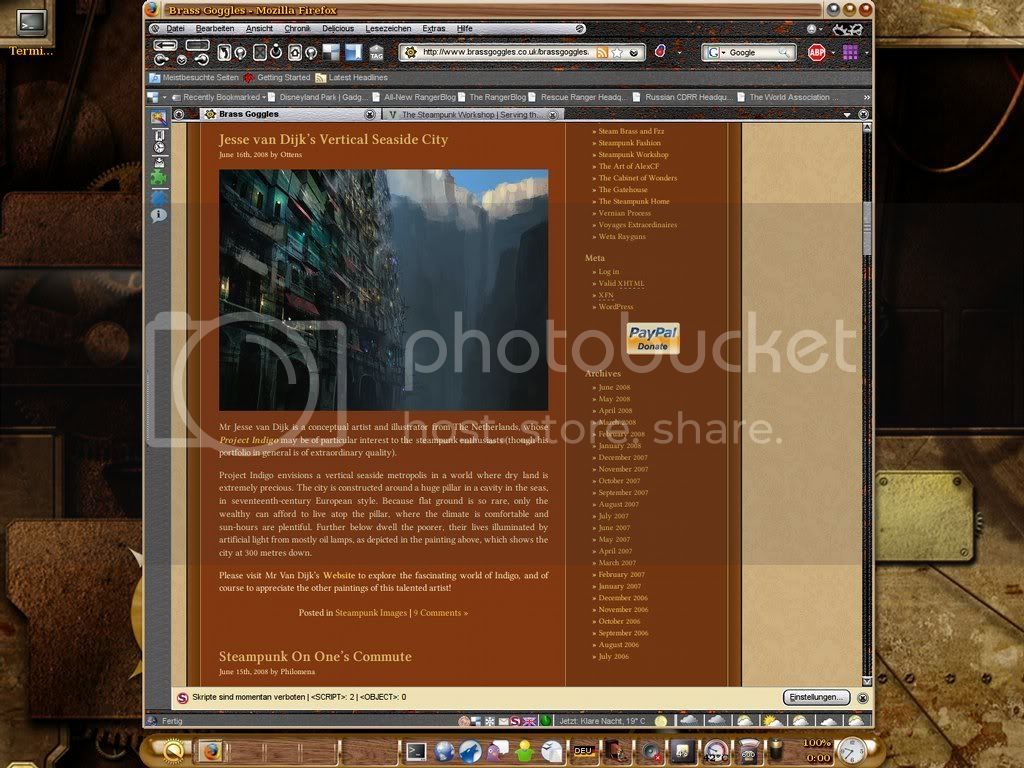Open the sidebar downloads icon

159,163
